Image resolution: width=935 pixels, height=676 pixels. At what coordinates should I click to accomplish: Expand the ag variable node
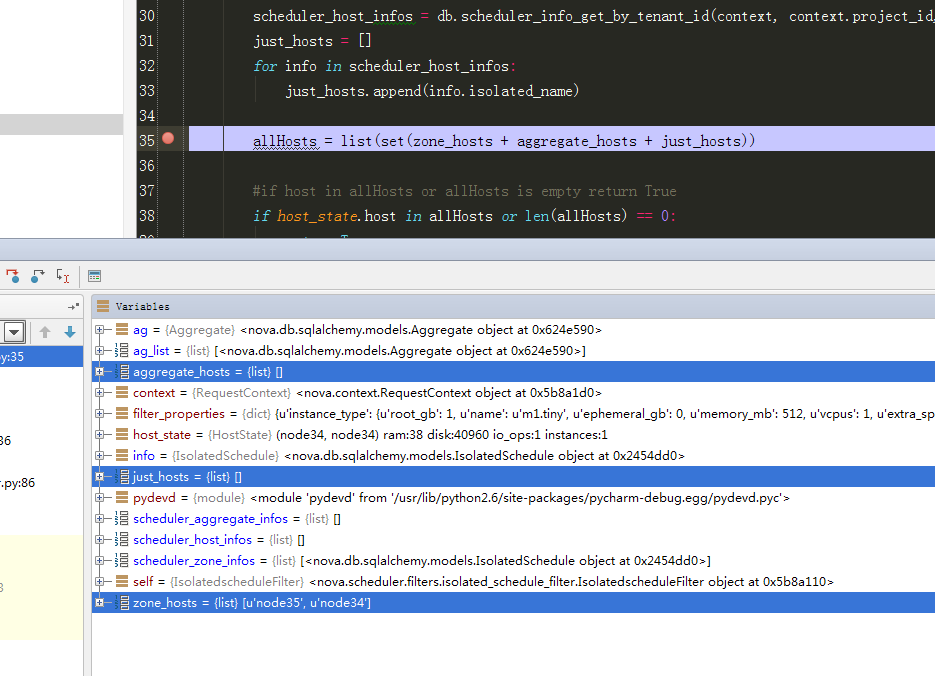click(x=100, y=330)
